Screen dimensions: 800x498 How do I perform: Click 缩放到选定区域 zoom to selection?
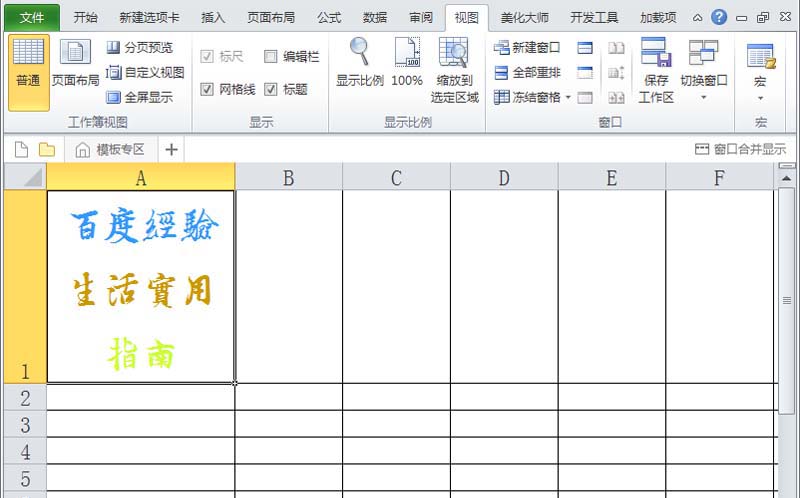pyautogui.click(x=454, y=70)
